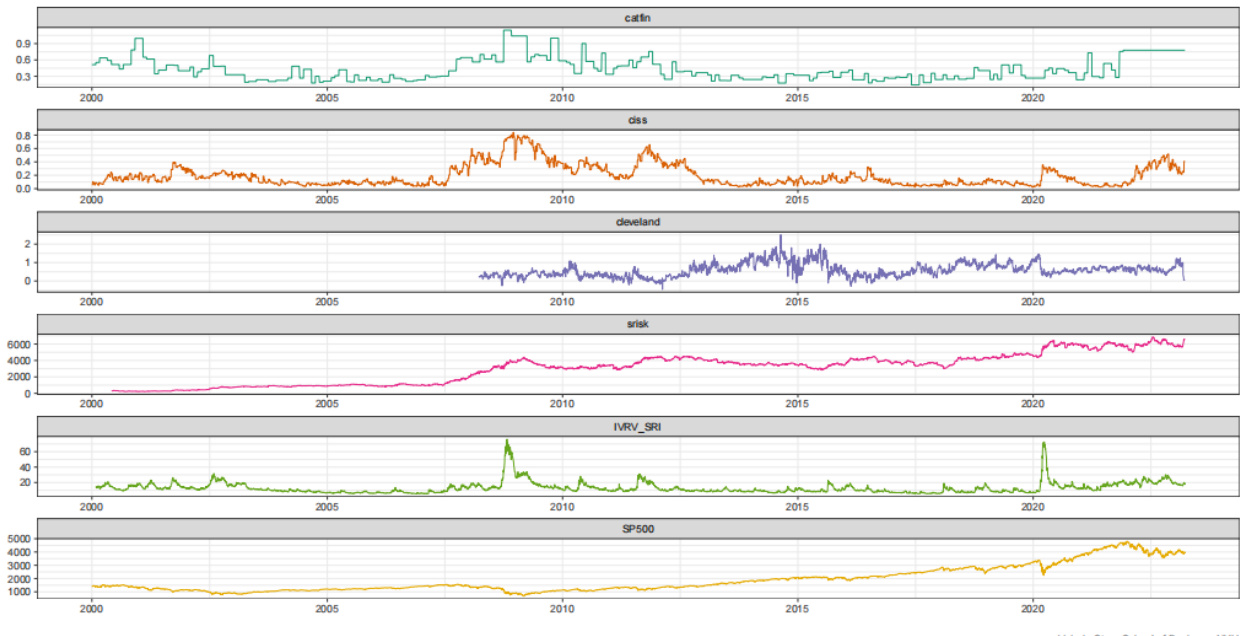Viewport: 1248px width, 636px height.
Task: Select the SP500 facet title strip
Action: [x=638, y=528]
